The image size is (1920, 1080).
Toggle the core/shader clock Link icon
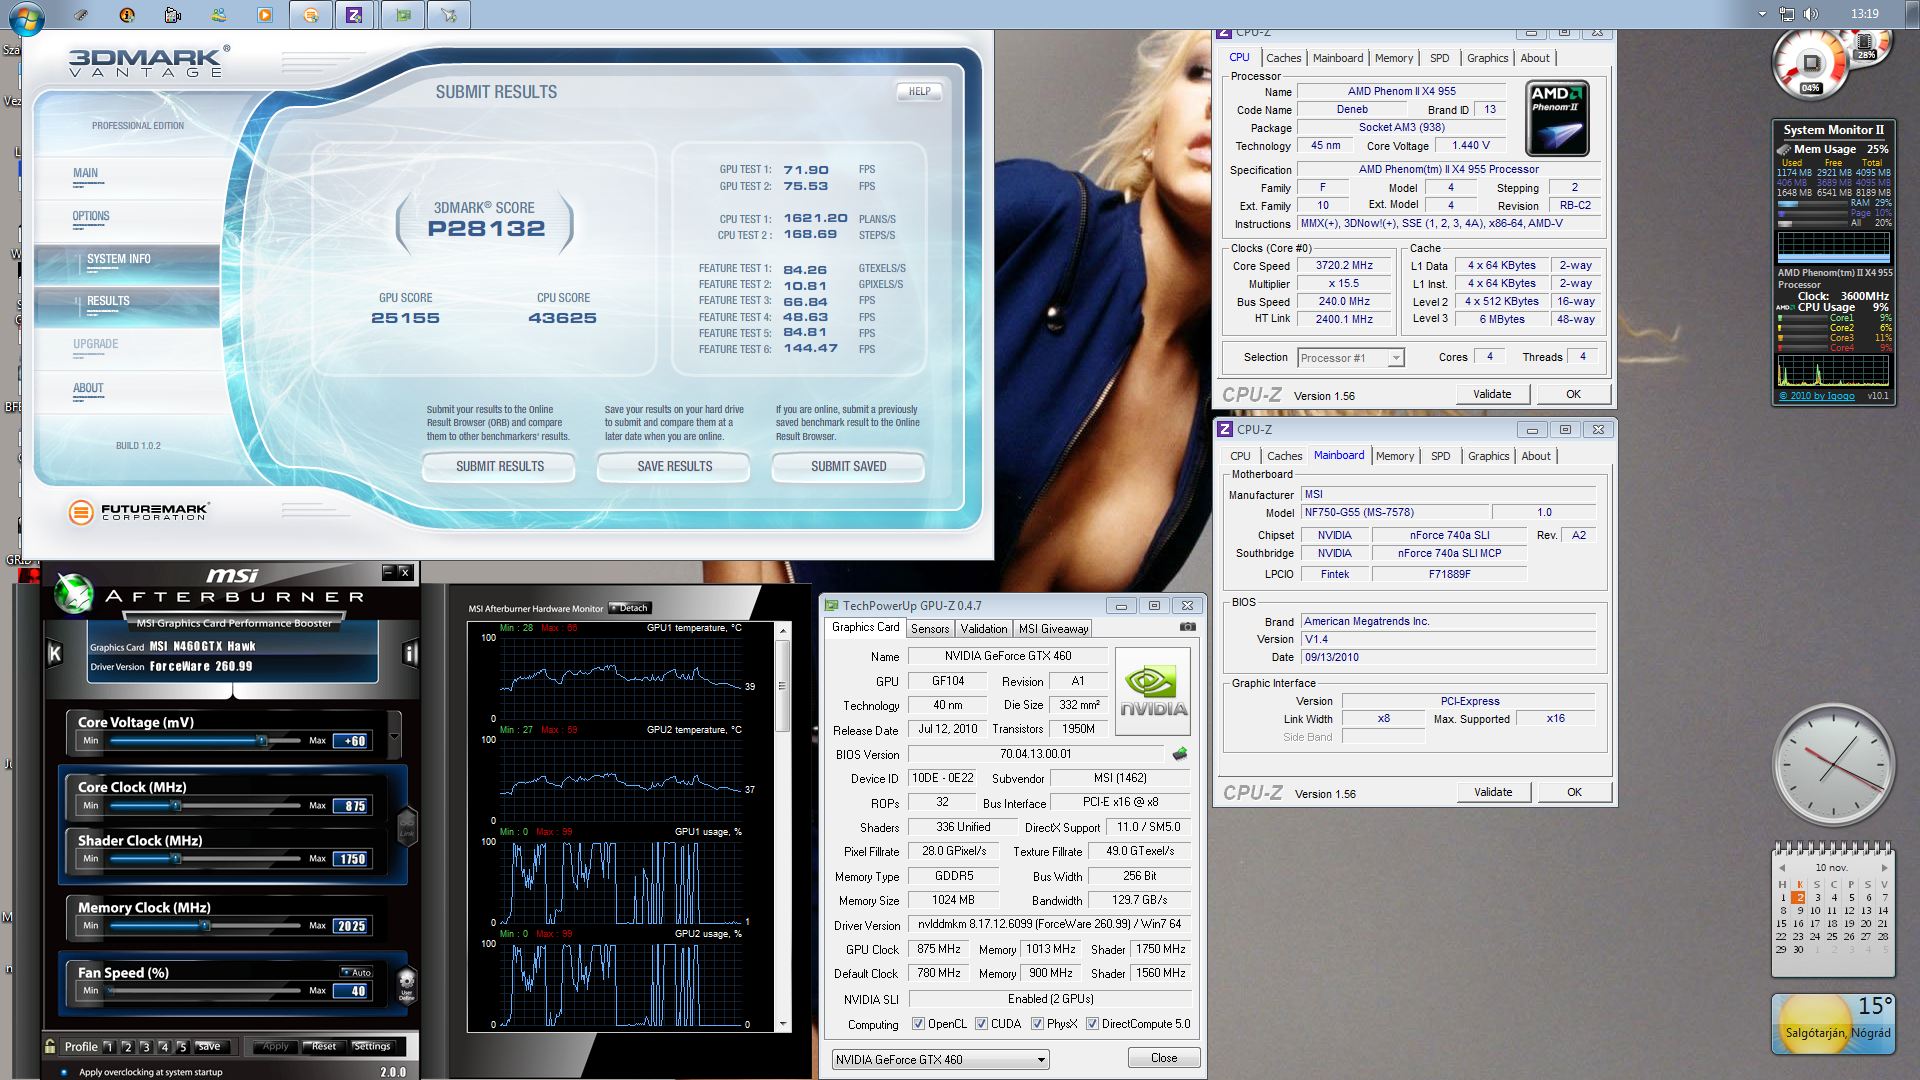pyautogui.click(x=407, y=827)
